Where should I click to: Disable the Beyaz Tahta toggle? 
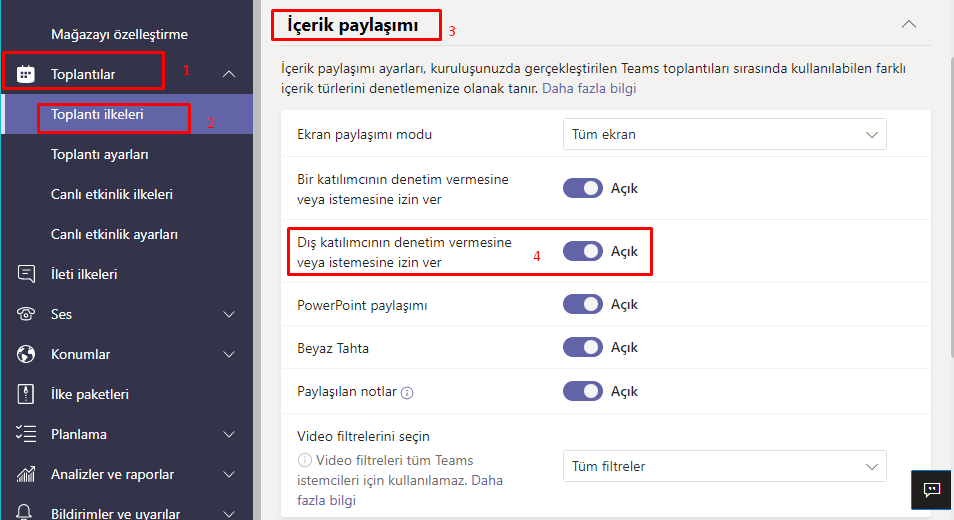(x=583, y=348)
